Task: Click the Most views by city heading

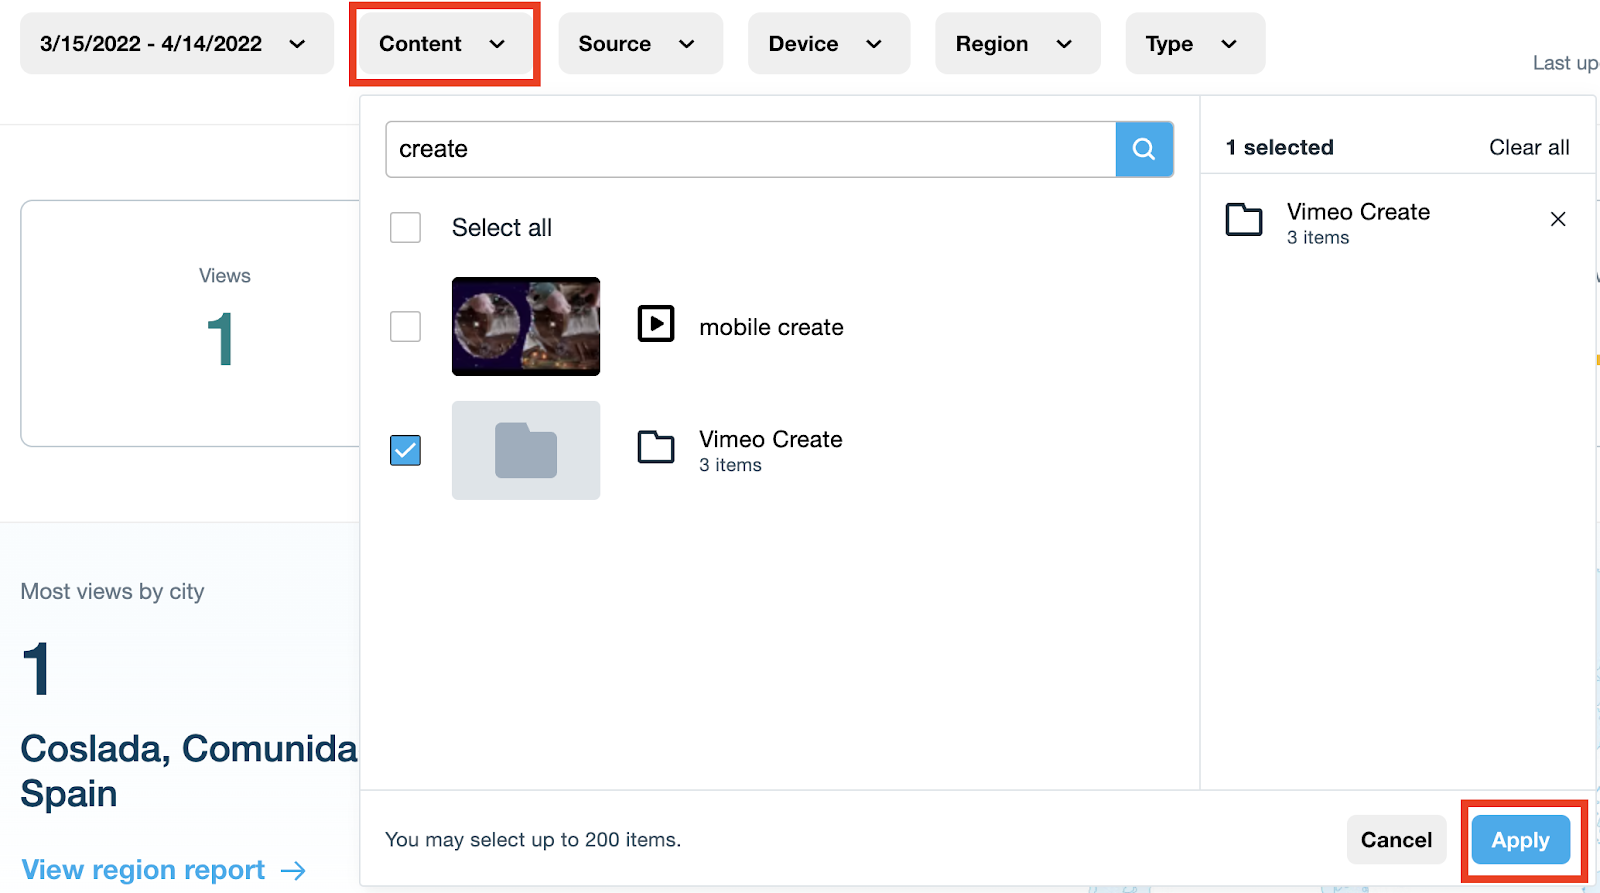Action: (x=112, y=592)
